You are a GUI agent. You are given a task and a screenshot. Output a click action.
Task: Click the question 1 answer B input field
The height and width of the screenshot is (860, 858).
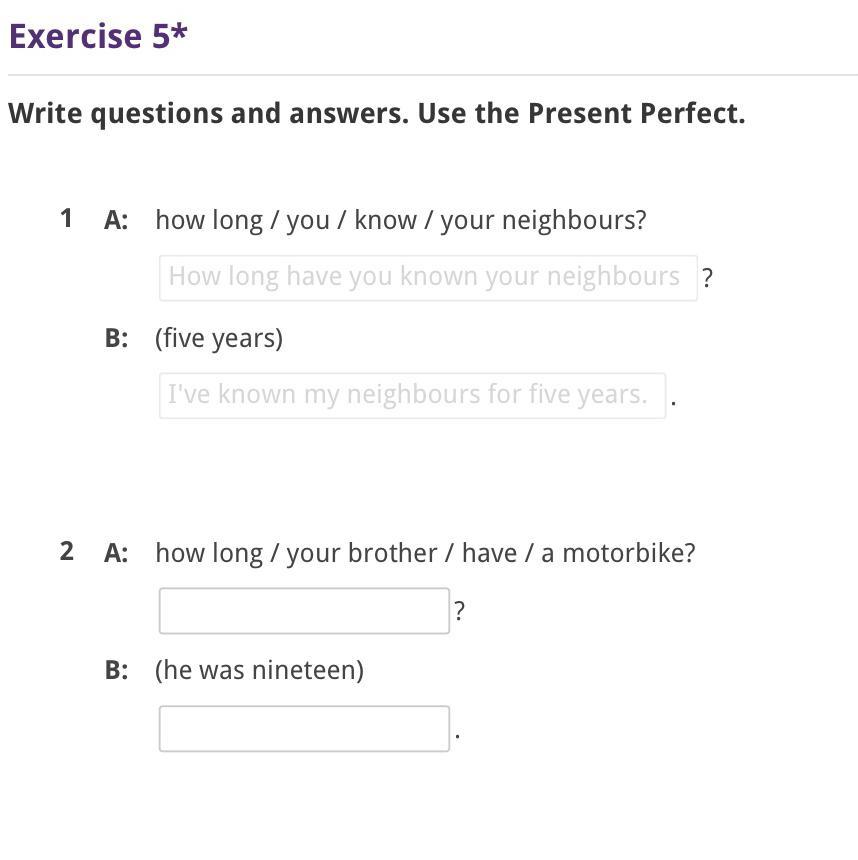(x=412, y=395)
